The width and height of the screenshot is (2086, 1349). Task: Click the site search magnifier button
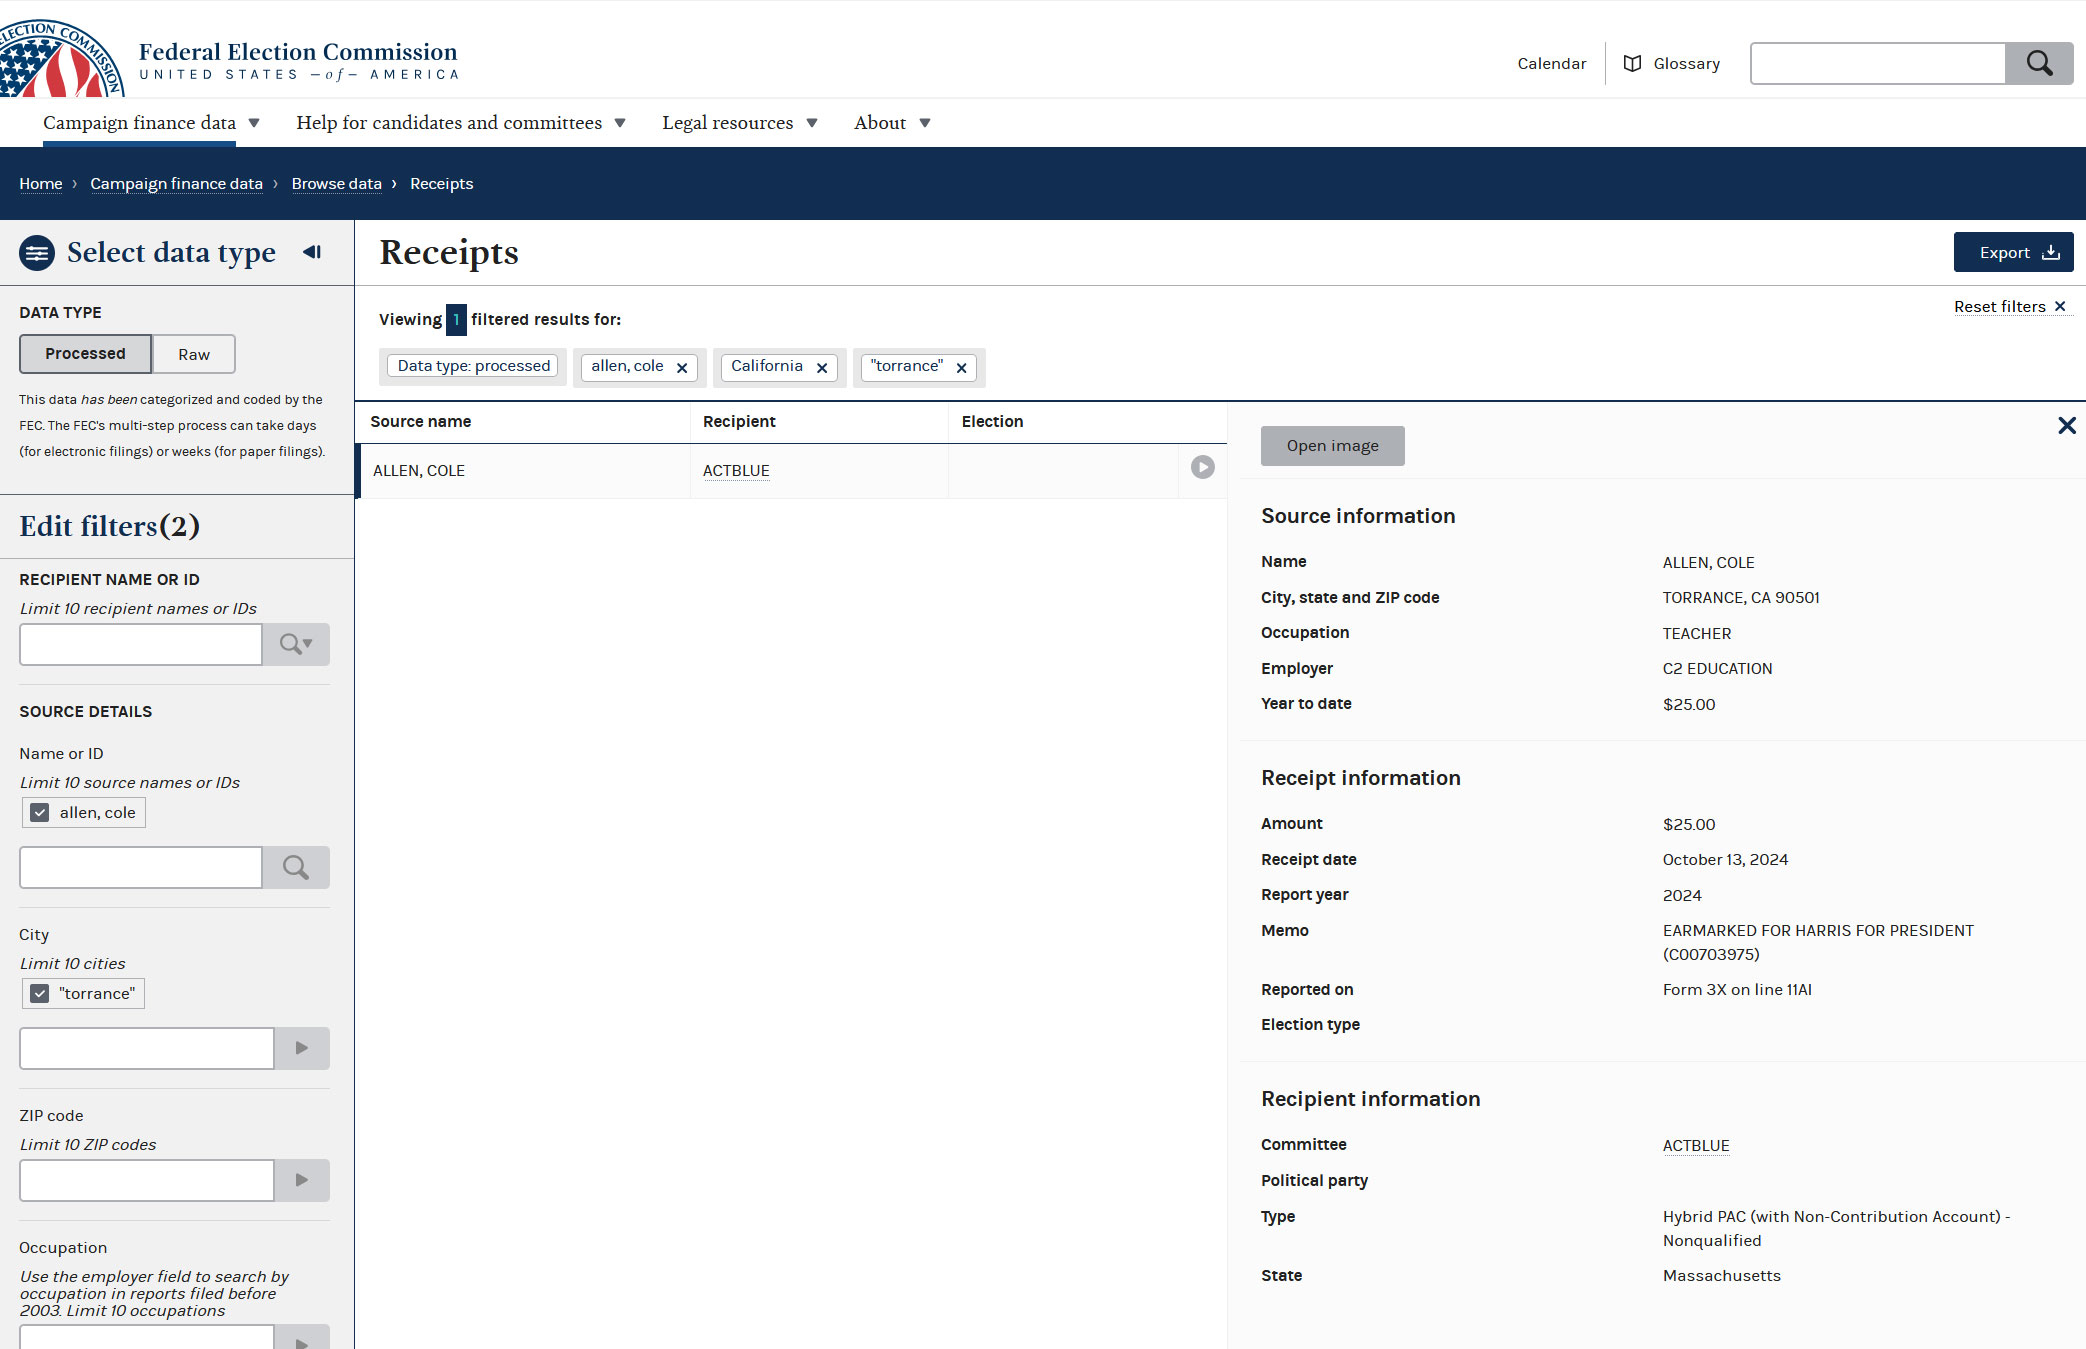[2038, 64]
